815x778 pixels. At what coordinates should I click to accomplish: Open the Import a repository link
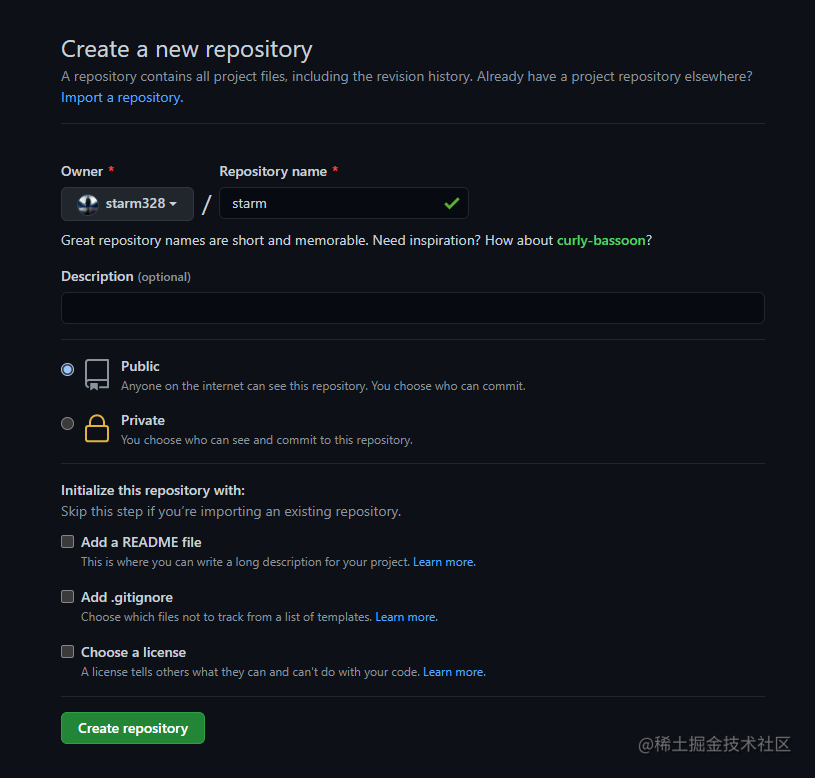[122, 98]
